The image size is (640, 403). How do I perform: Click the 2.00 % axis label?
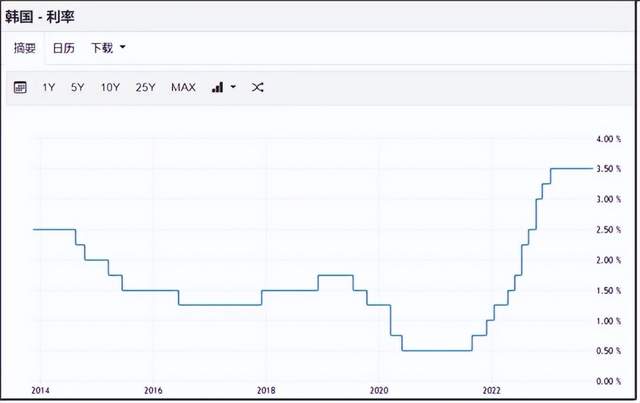609,260
